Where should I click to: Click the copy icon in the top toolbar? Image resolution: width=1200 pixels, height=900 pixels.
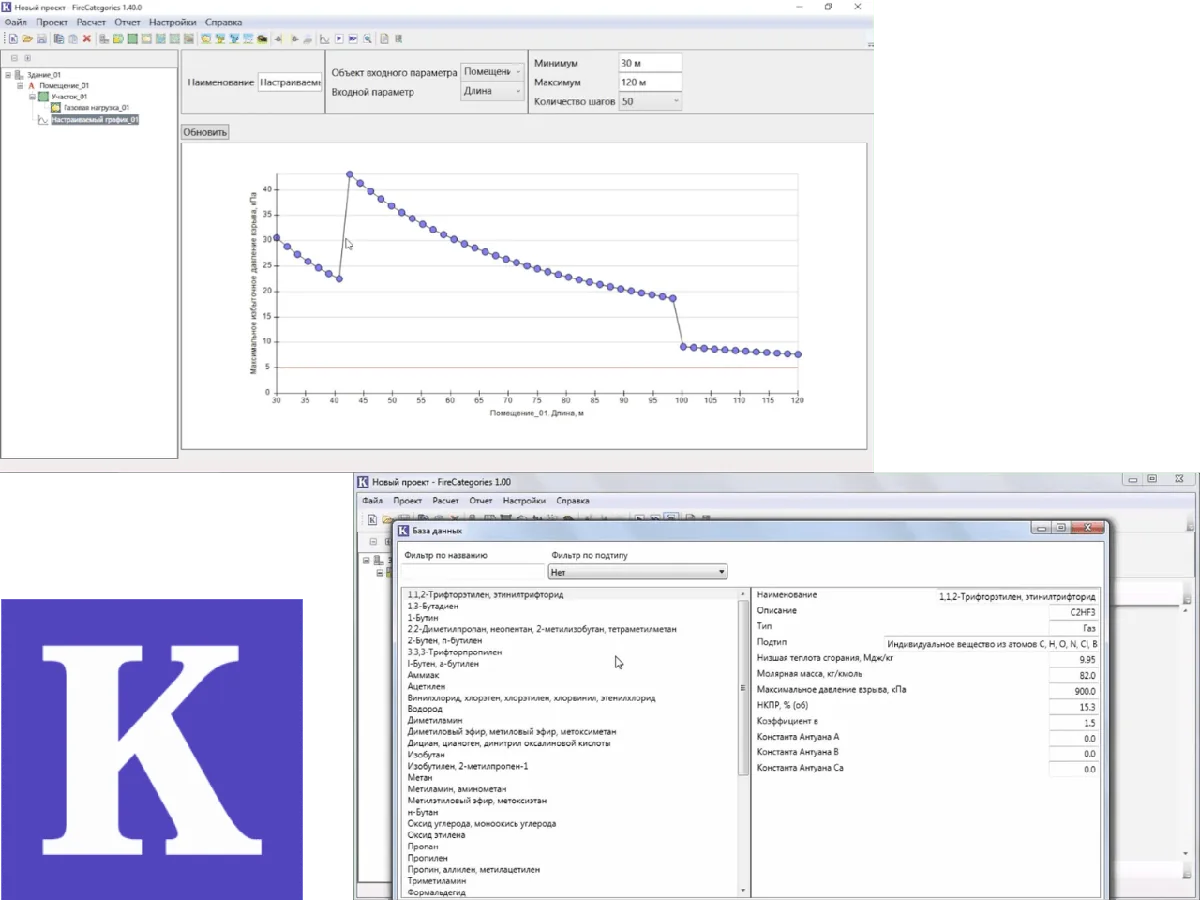59,39
